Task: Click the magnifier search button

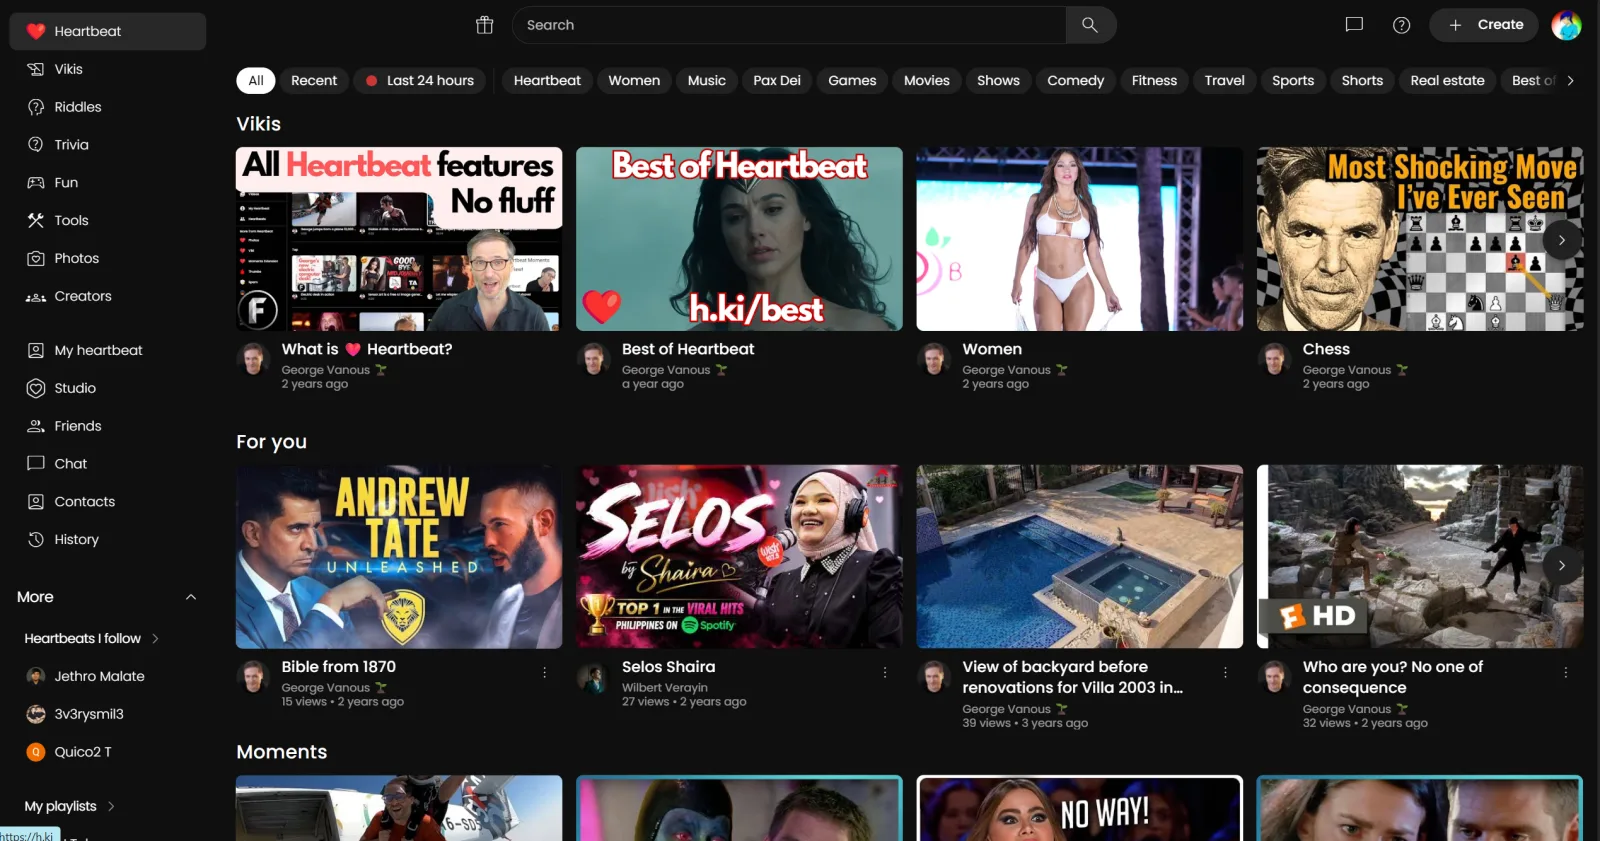Action: [x=1090, y=25]
